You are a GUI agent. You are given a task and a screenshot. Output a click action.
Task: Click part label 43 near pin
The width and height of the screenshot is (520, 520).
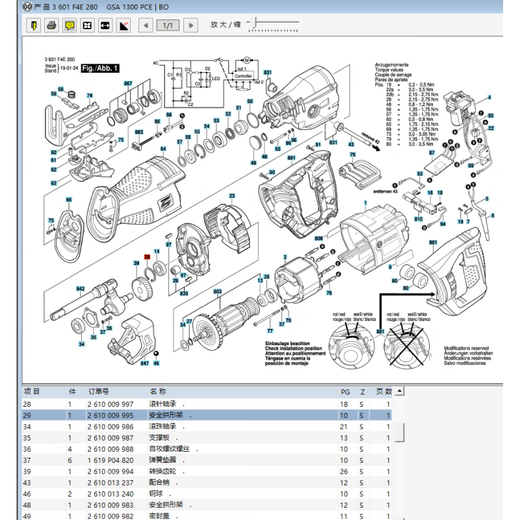[x=351, y=144]
